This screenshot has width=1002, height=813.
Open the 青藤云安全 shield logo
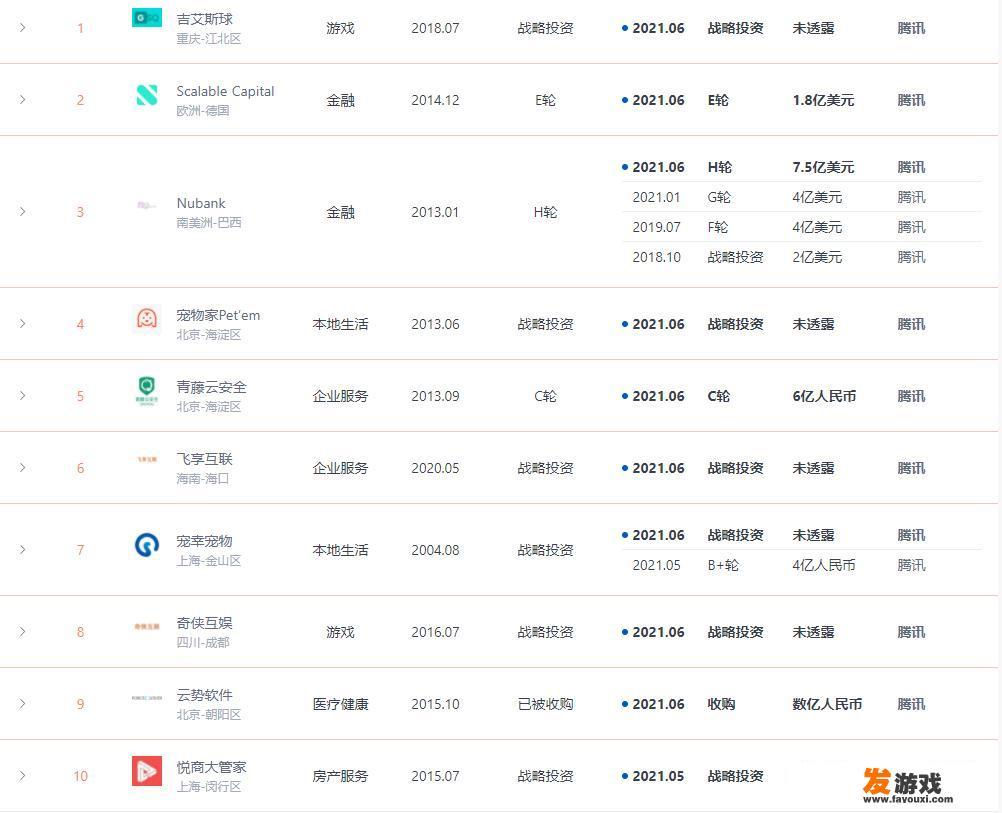pos(147,391)
